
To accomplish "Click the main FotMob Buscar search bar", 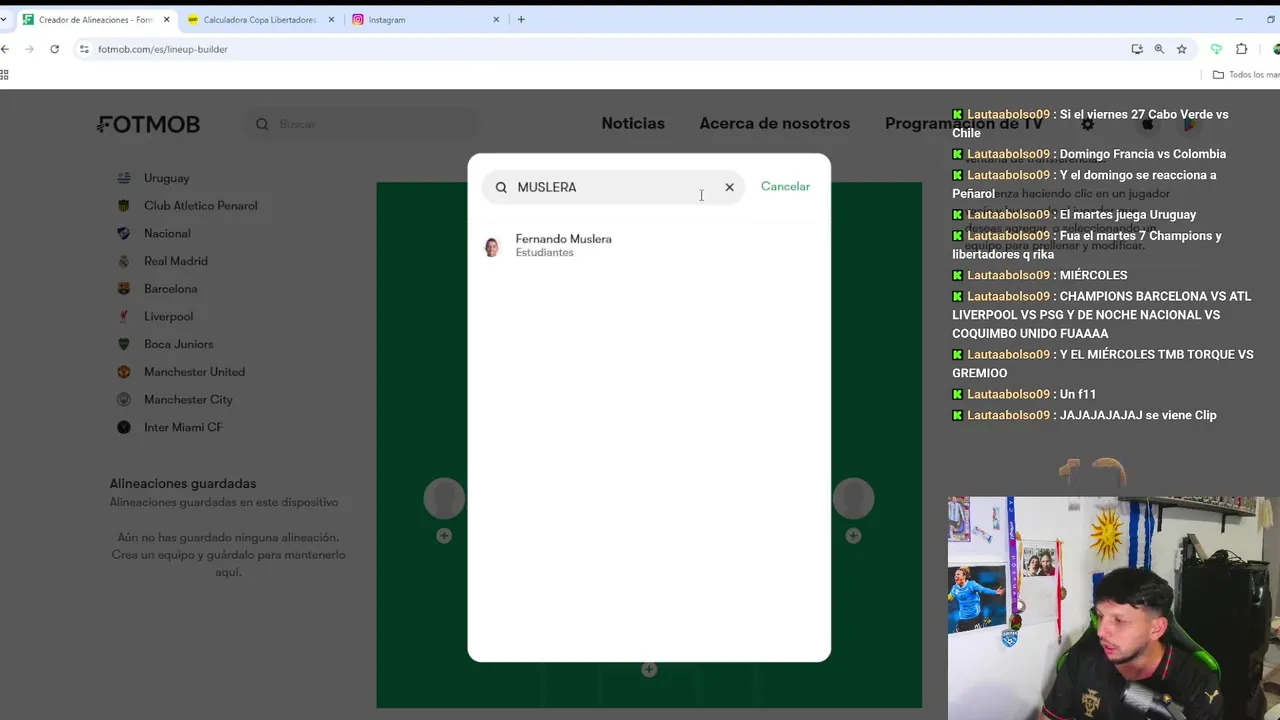I will pyautogui.click(x=362, y=124).
